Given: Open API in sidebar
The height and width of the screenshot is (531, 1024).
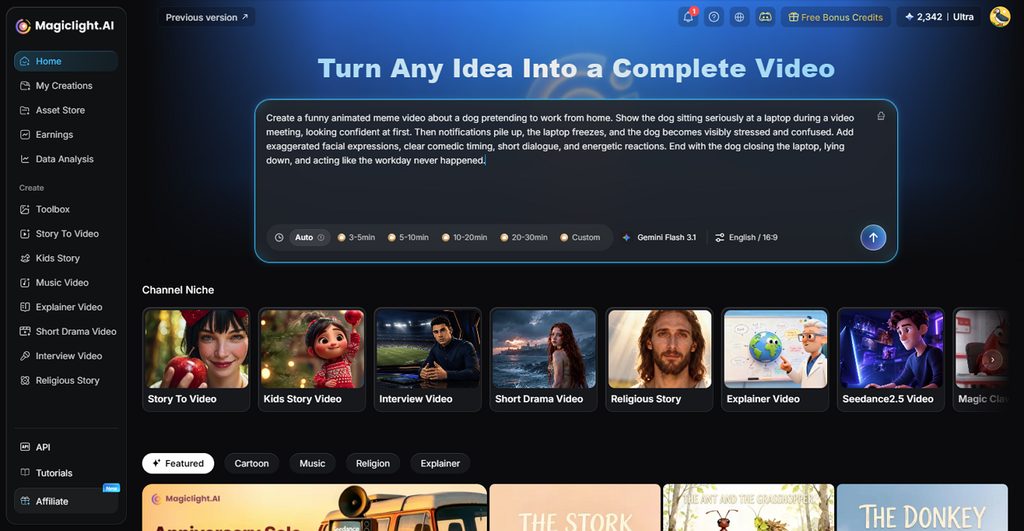Looking at the screenshot, I should pyautogui.click(x=65, y=447).
